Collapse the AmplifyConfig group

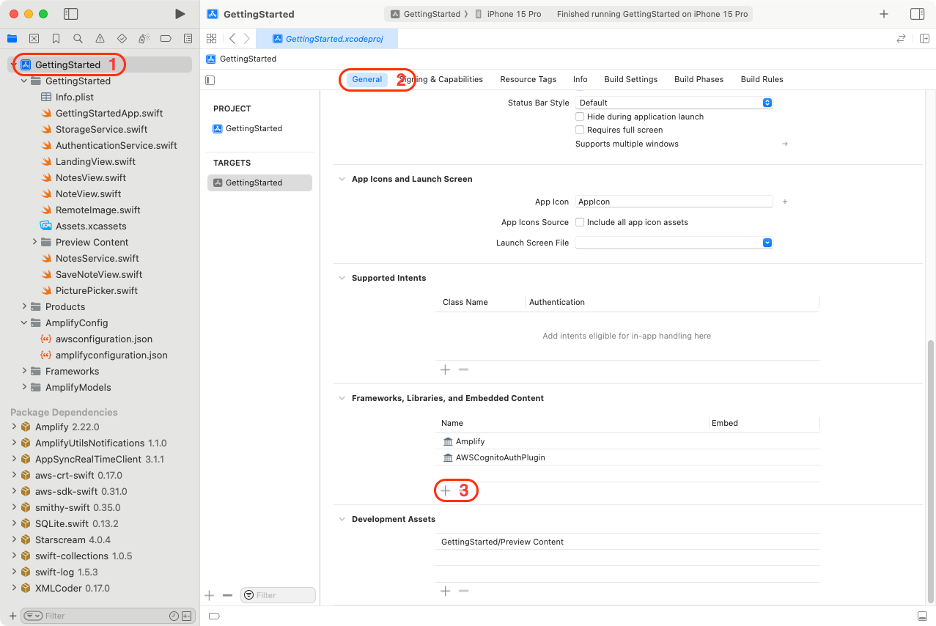point(24,323)
